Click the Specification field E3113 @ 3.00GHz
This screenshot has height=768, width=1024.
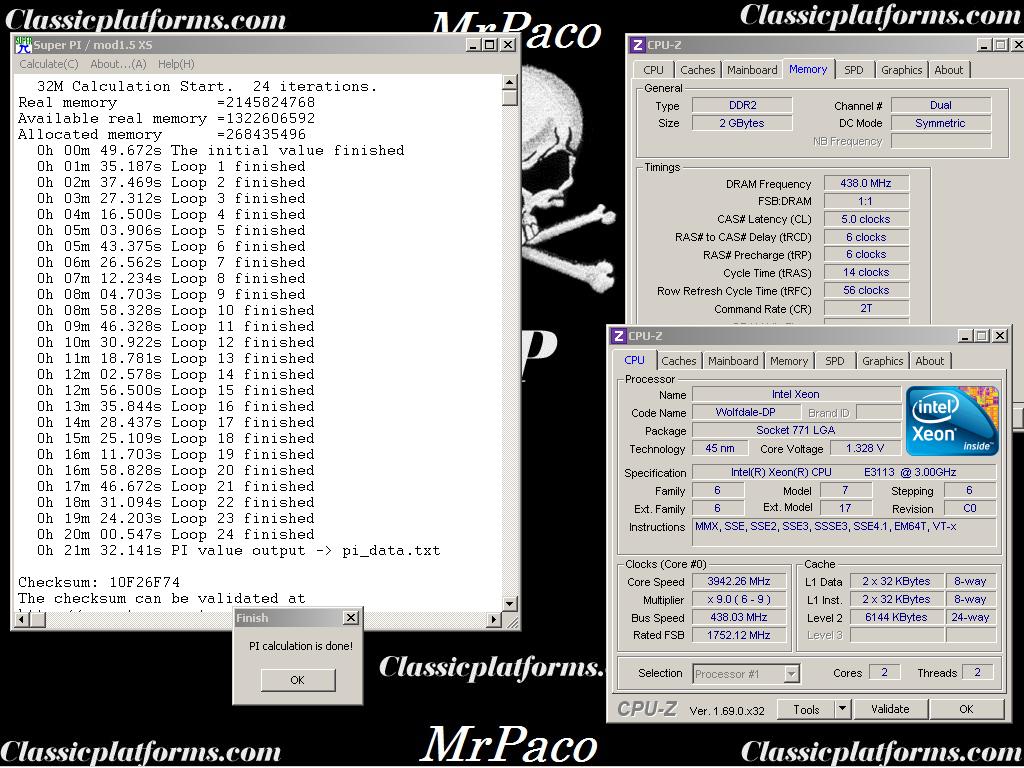pyautogui.click(x=844, y=472)
